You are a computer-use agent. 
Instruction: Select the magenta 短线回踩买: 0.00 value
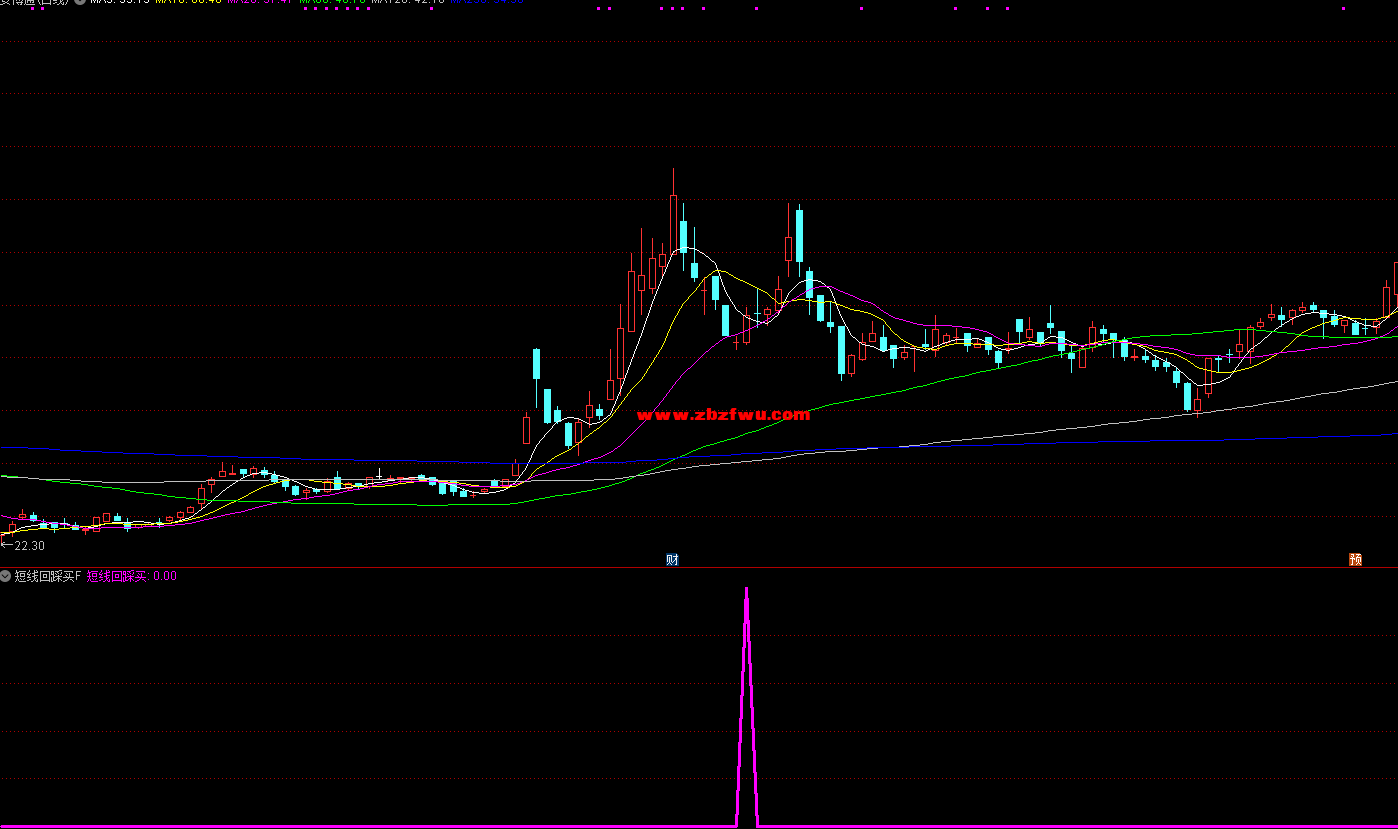point(132,576)
